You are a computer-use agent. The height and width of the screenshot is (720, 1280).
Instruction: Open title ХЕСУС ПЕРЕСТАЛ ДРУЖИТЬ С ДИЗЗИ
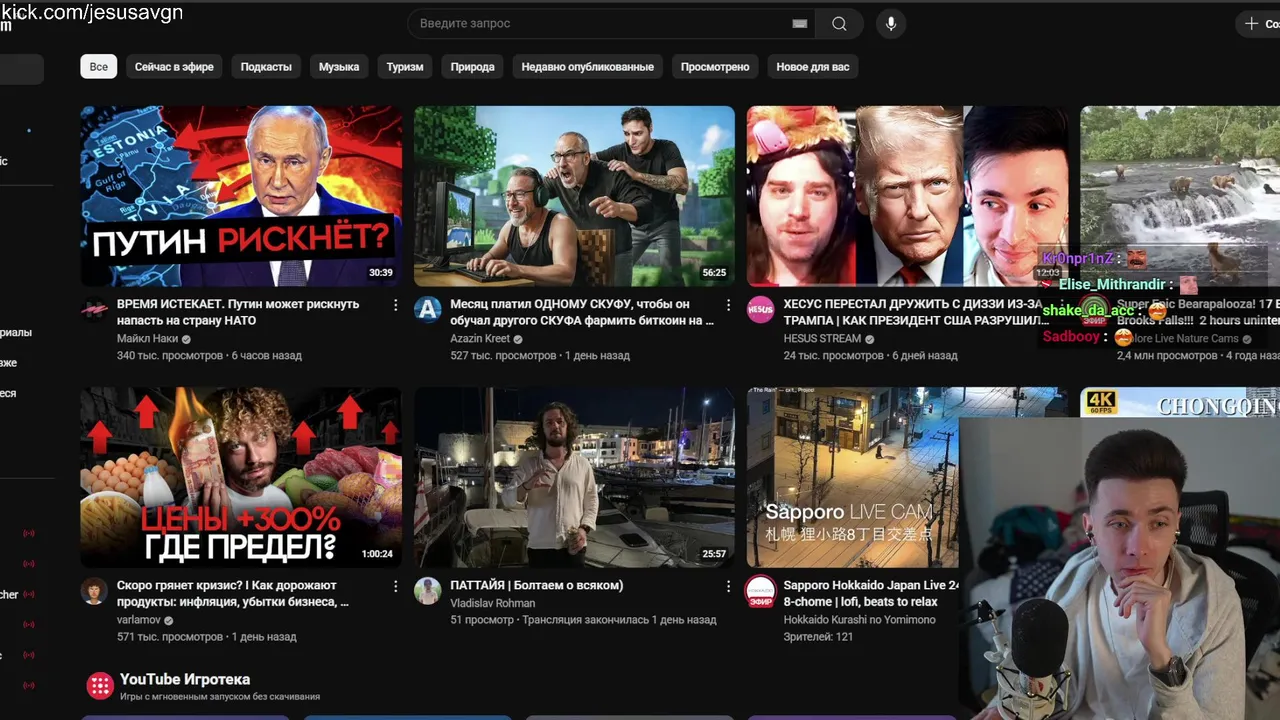click(915, 312)
